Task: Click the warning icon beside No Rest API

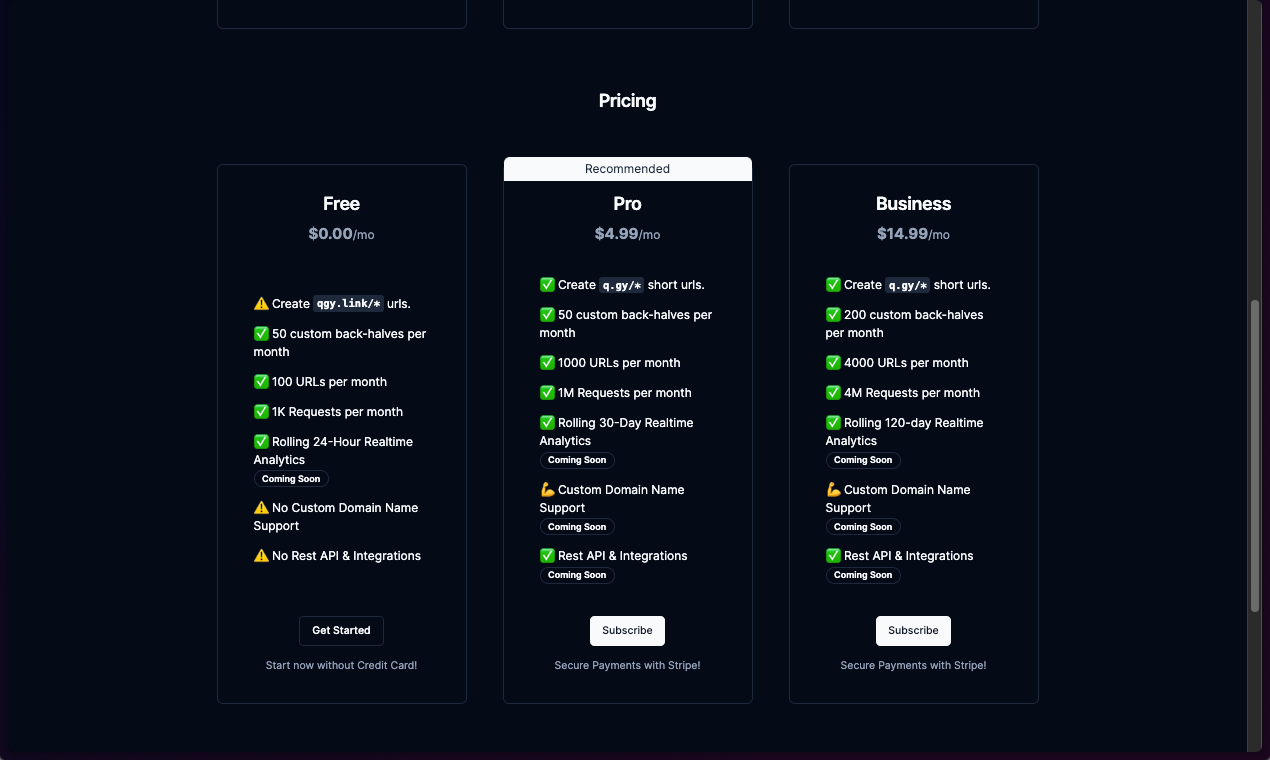Action: click(x=261, y=556)
